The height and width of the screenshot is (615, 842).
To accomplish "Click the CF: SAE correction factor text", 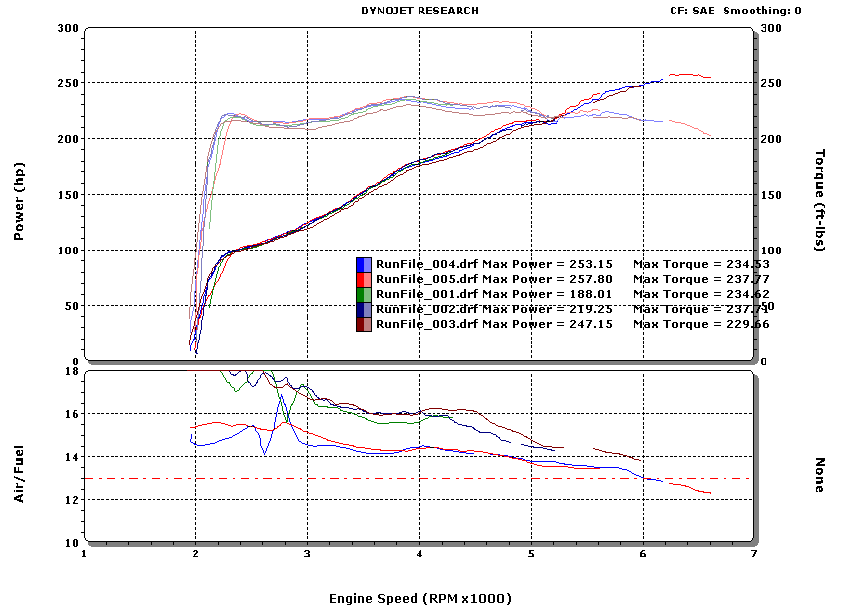I will [x=692, y=11].
